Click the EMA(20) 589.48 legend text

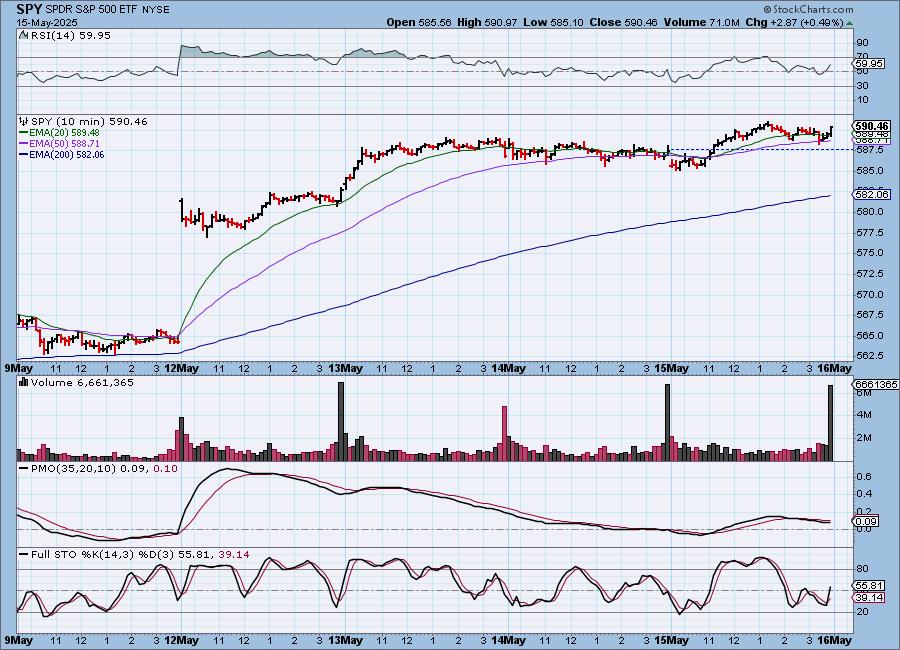click(64, 133)
